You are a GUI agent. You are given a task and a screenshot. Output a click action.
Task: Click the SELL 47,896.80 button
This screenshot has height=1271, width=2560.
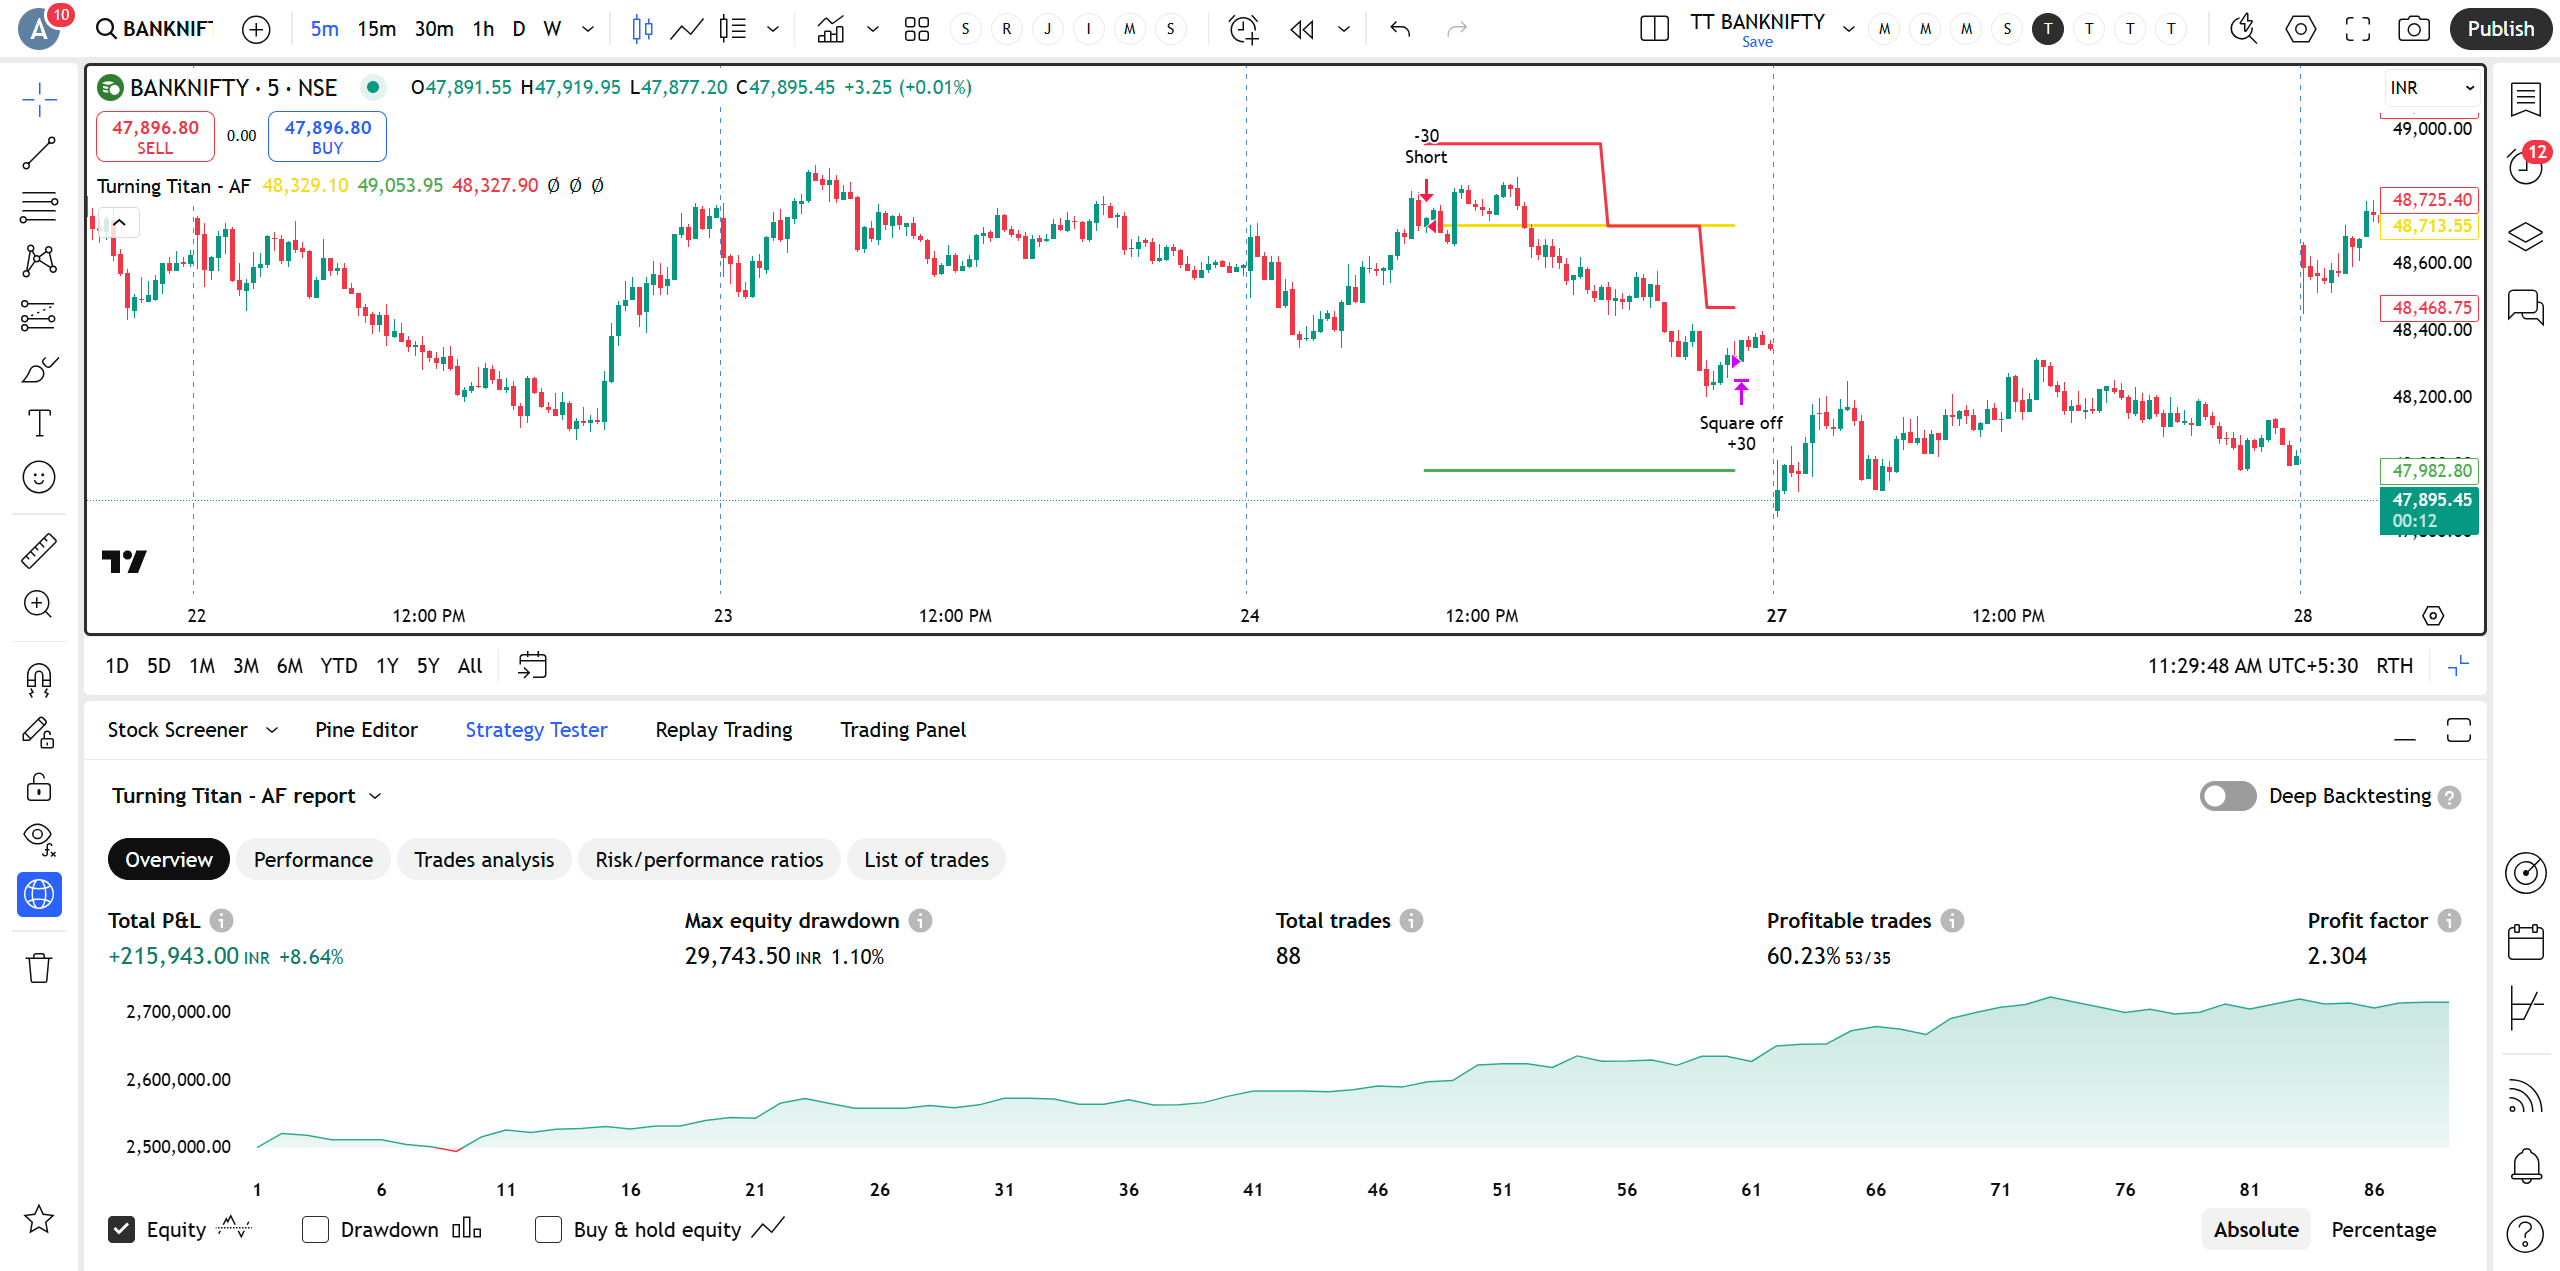(x=155, y=136)
